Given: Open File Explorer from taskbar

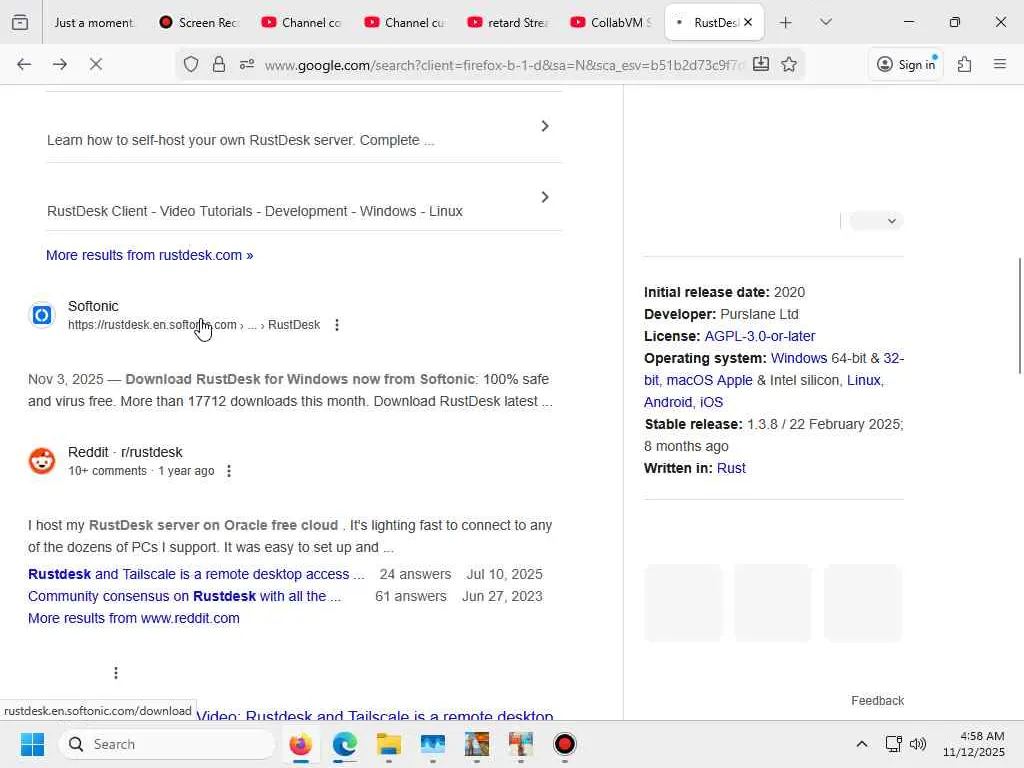Looking at the screenshot, I should click(x=389, y=744).
